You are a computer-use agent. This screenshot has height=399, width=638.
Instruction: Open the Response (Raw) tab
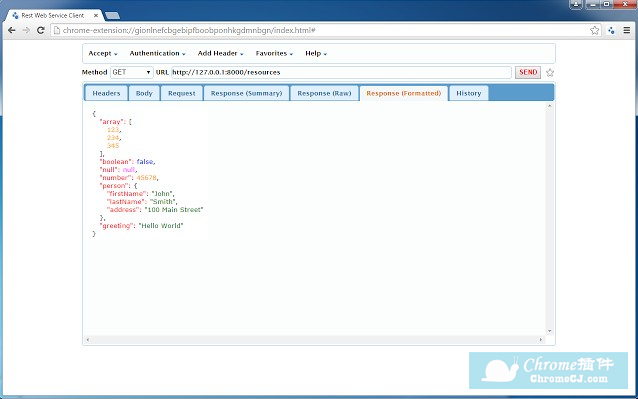[x=324, y=93]
